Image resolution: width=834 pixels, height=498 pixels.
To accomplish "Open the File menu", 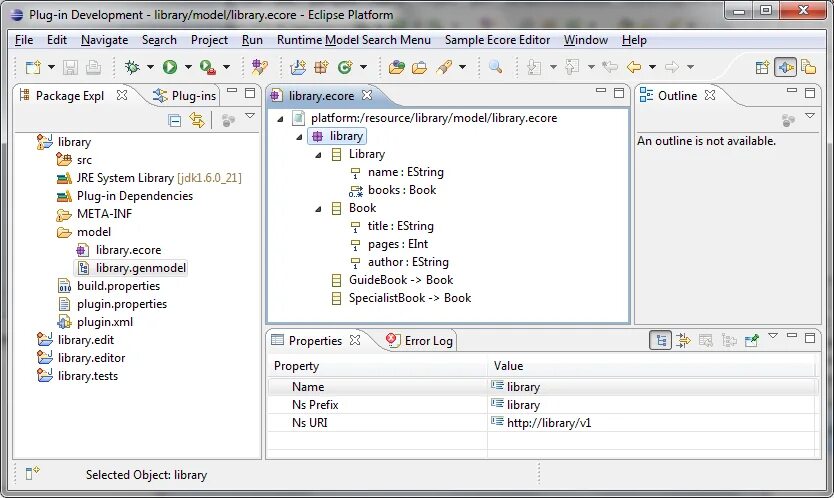I will (x=24, y=40).
